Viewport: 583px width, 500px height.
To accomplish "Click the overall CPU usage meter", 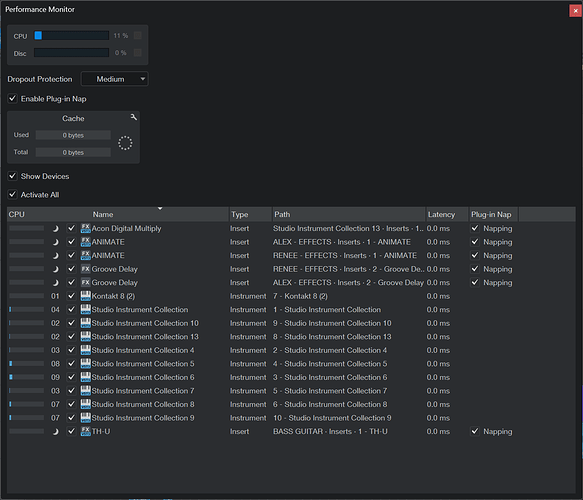I will 71,35.
